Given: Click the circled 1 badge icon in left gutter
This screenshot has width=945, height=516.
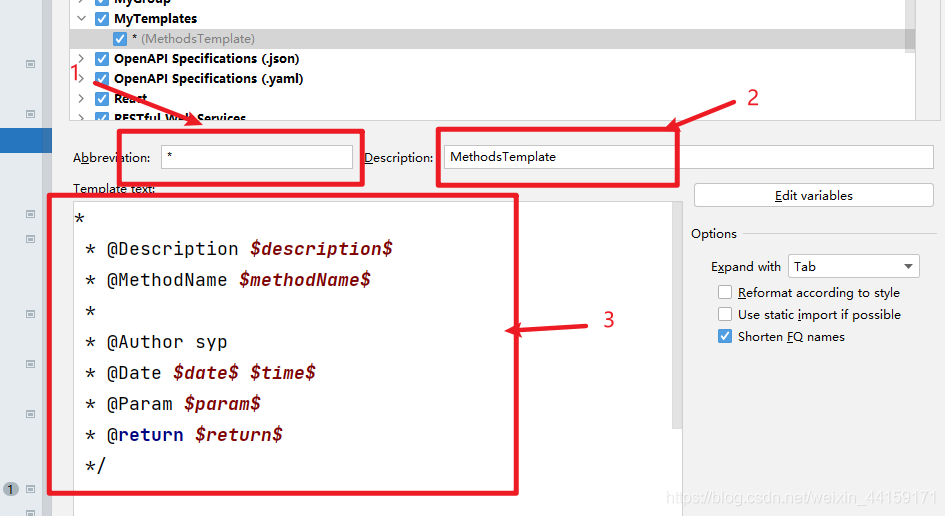Looking at the screenshot, I should click(10, 489).
